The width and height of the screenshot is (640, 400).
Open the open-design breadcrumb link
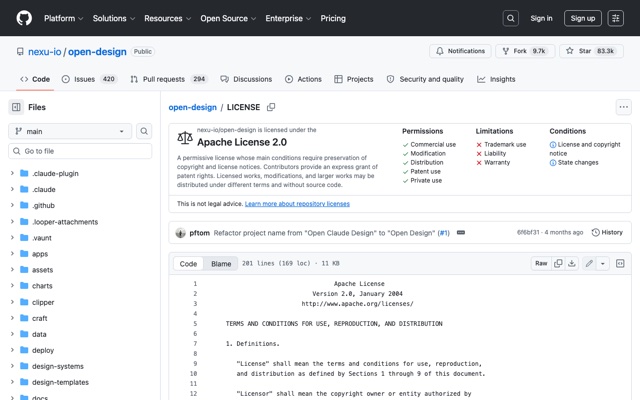pos(193,107)
